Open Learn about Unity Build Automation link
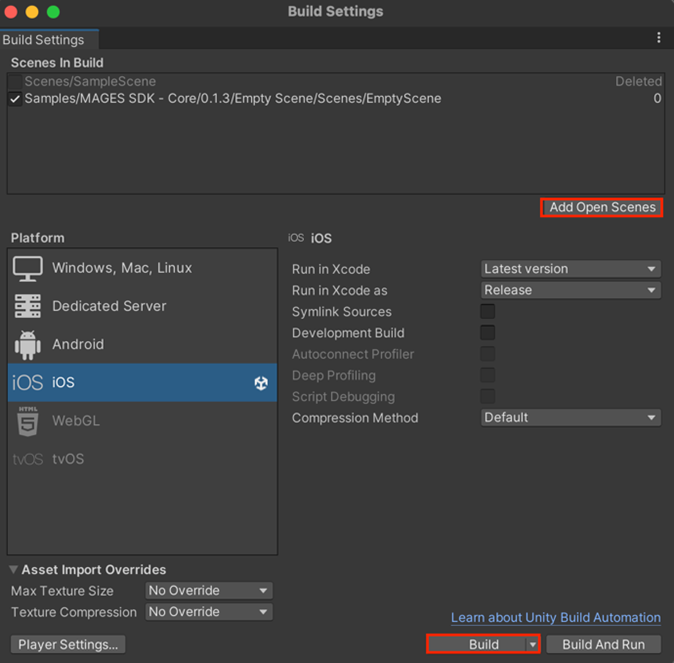This screenshot has height=663, width=674. pos(556,618)
